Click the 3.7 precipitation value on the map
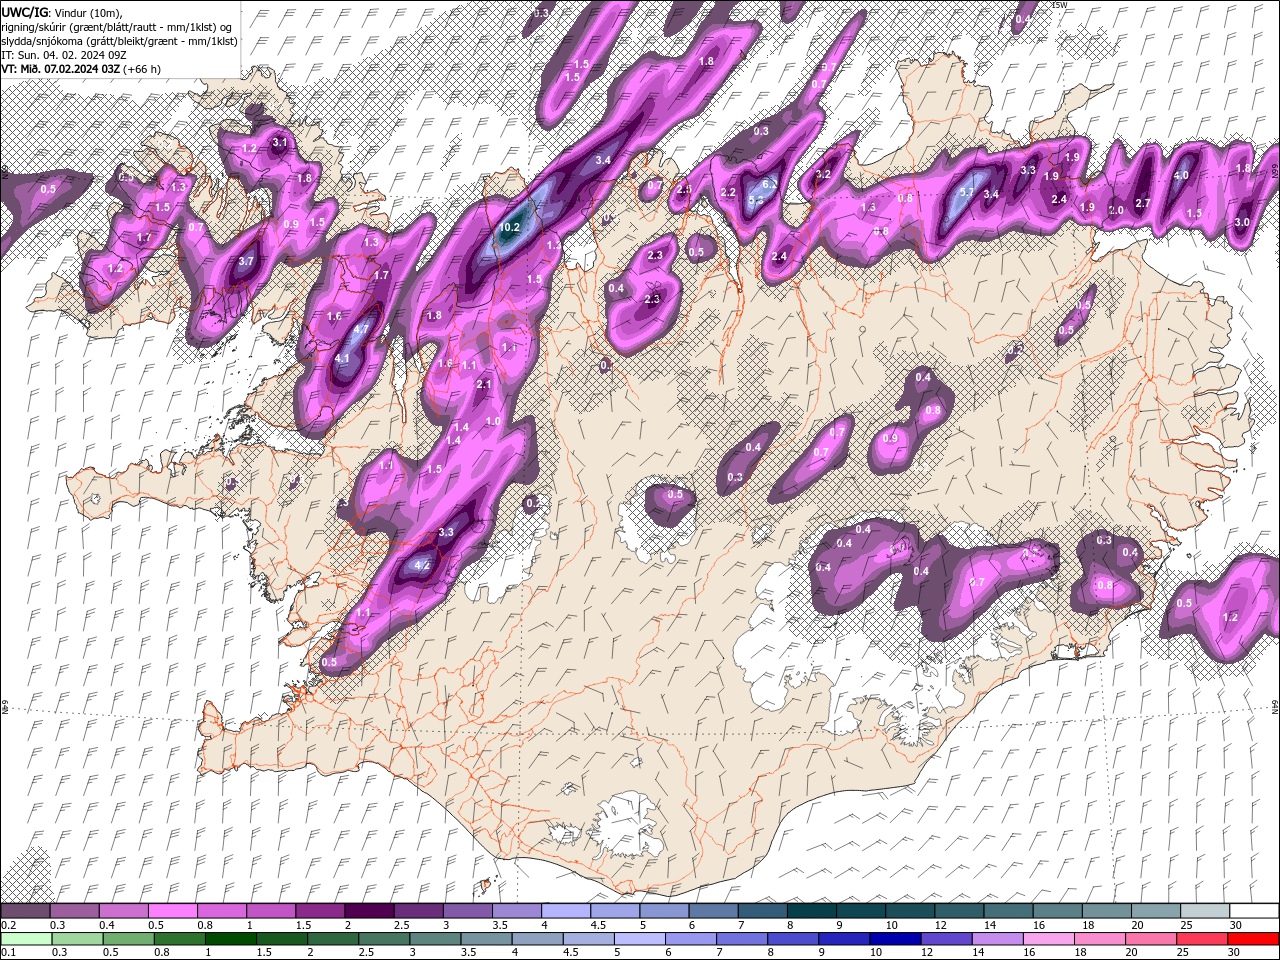This screenshot has width=1280, height=960. pos(246,263)
